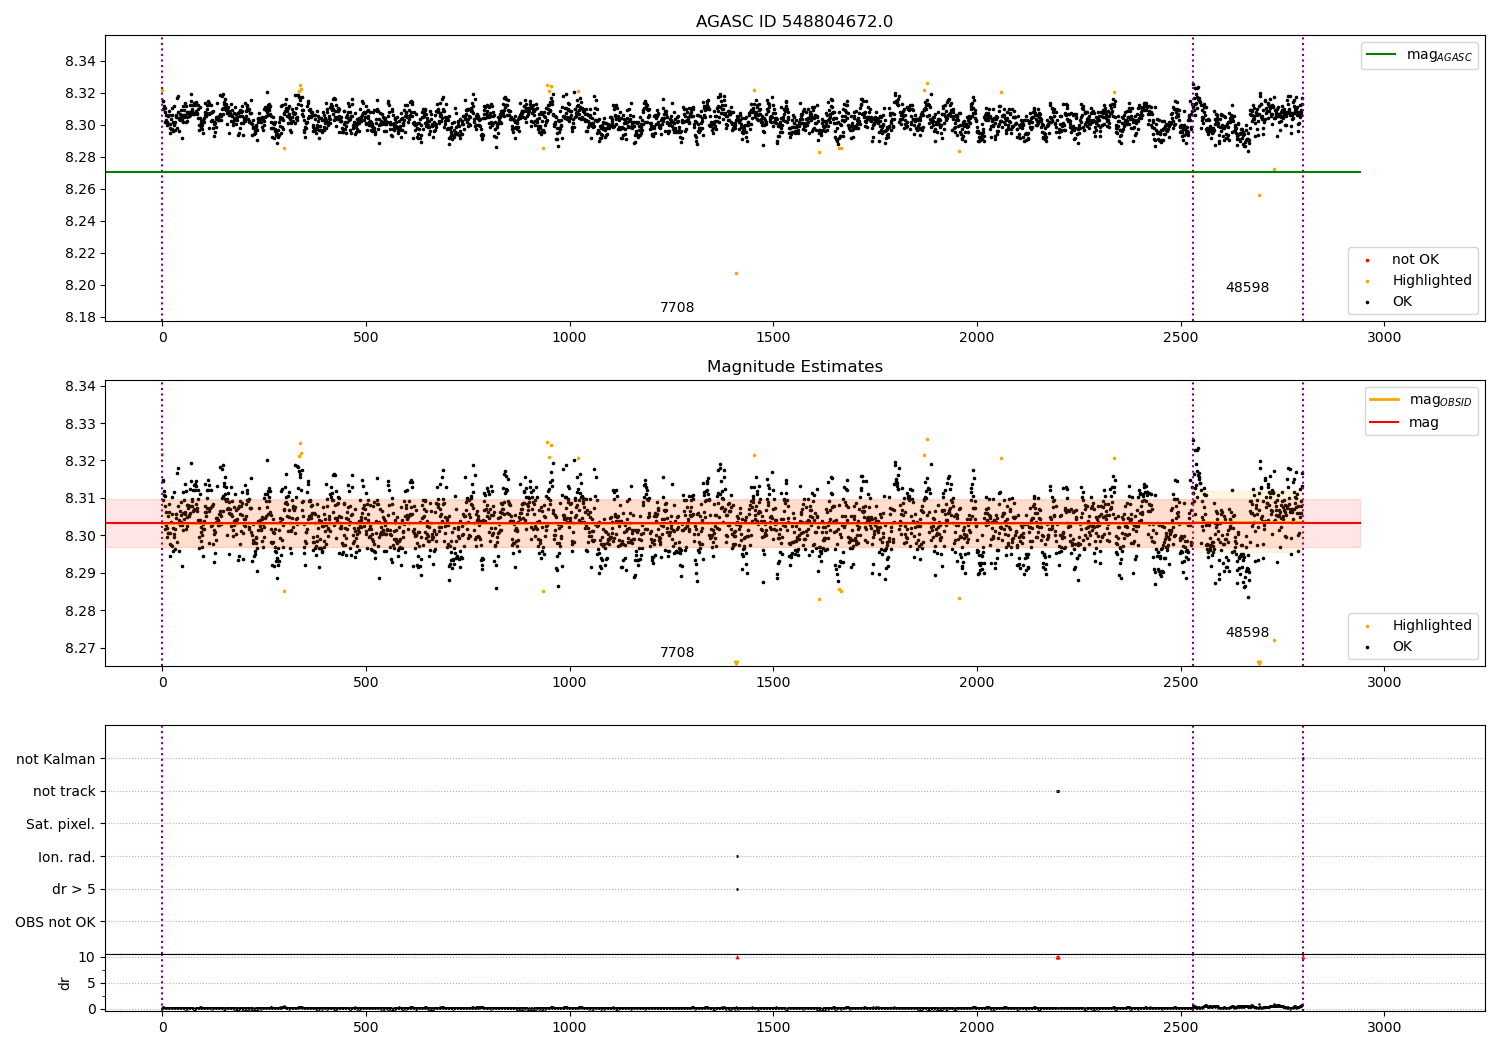Click the 'dr > 5' axis label

[74, 889]
